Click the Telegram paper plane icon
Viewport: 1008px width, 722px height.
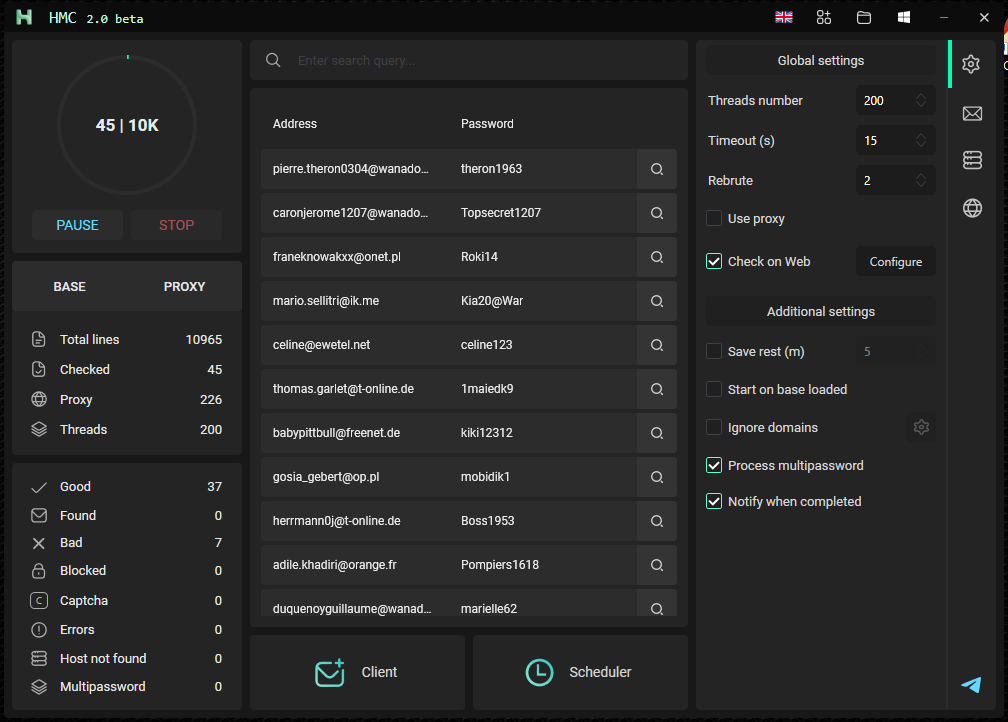(x=971, y=685)
